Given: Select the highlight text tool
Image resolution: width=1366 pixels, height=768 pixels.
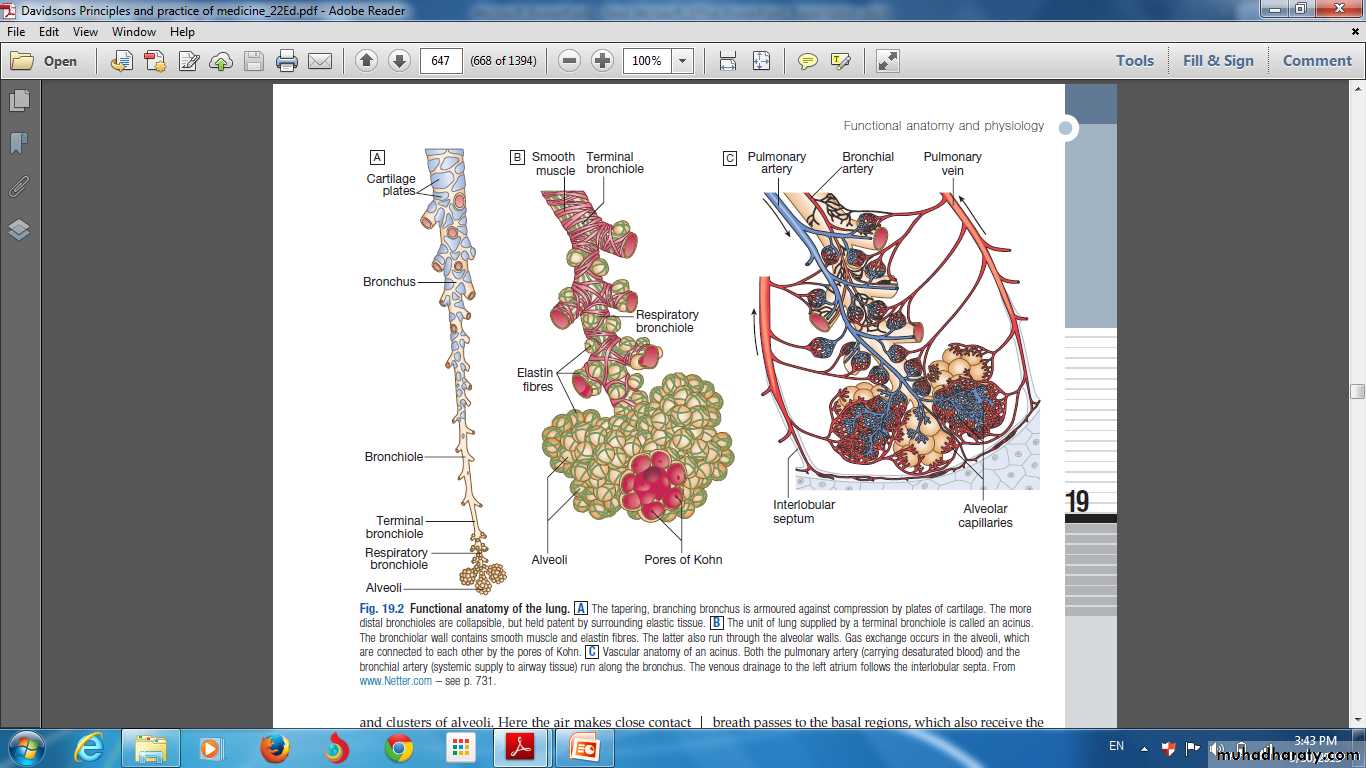Looking at the screenshot, I should click(840, 61).
